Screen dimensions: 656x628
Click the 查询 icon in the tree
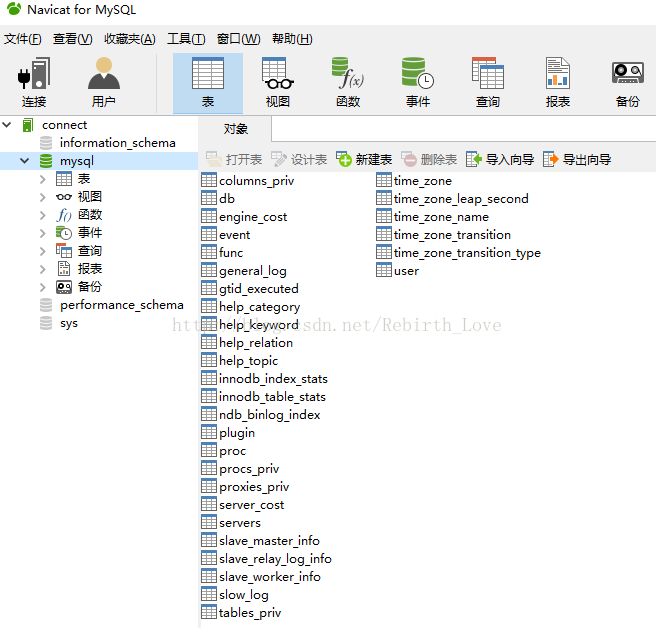[64, 251]
